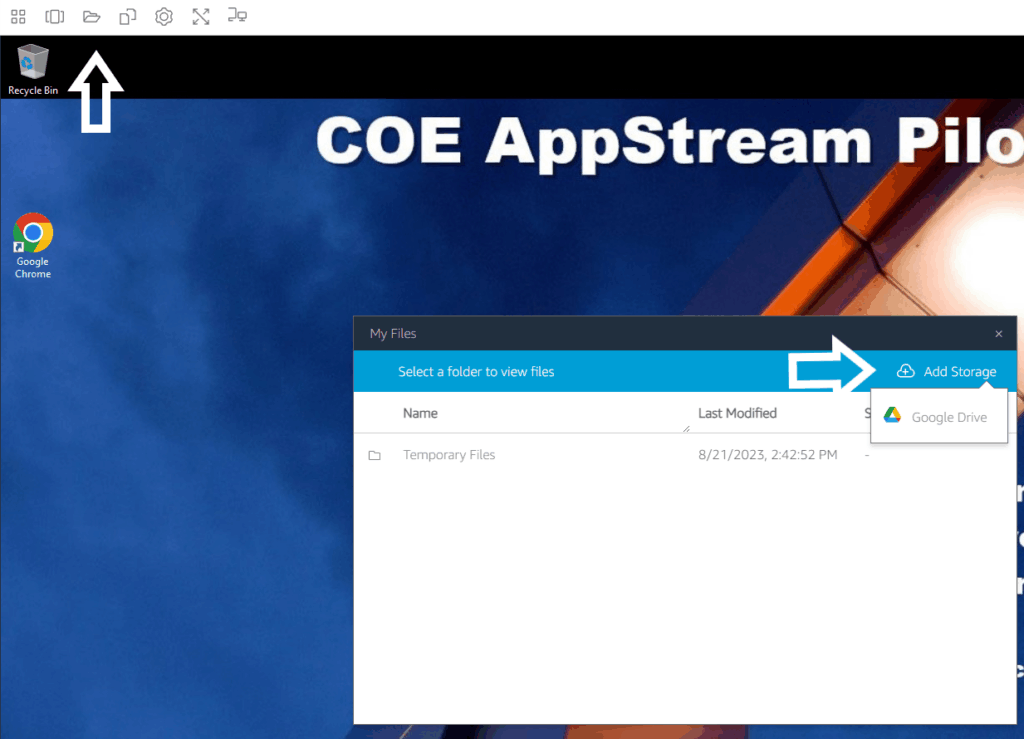Sort by the Name column header
This screenshot has width=1024, height=739.
420,413
